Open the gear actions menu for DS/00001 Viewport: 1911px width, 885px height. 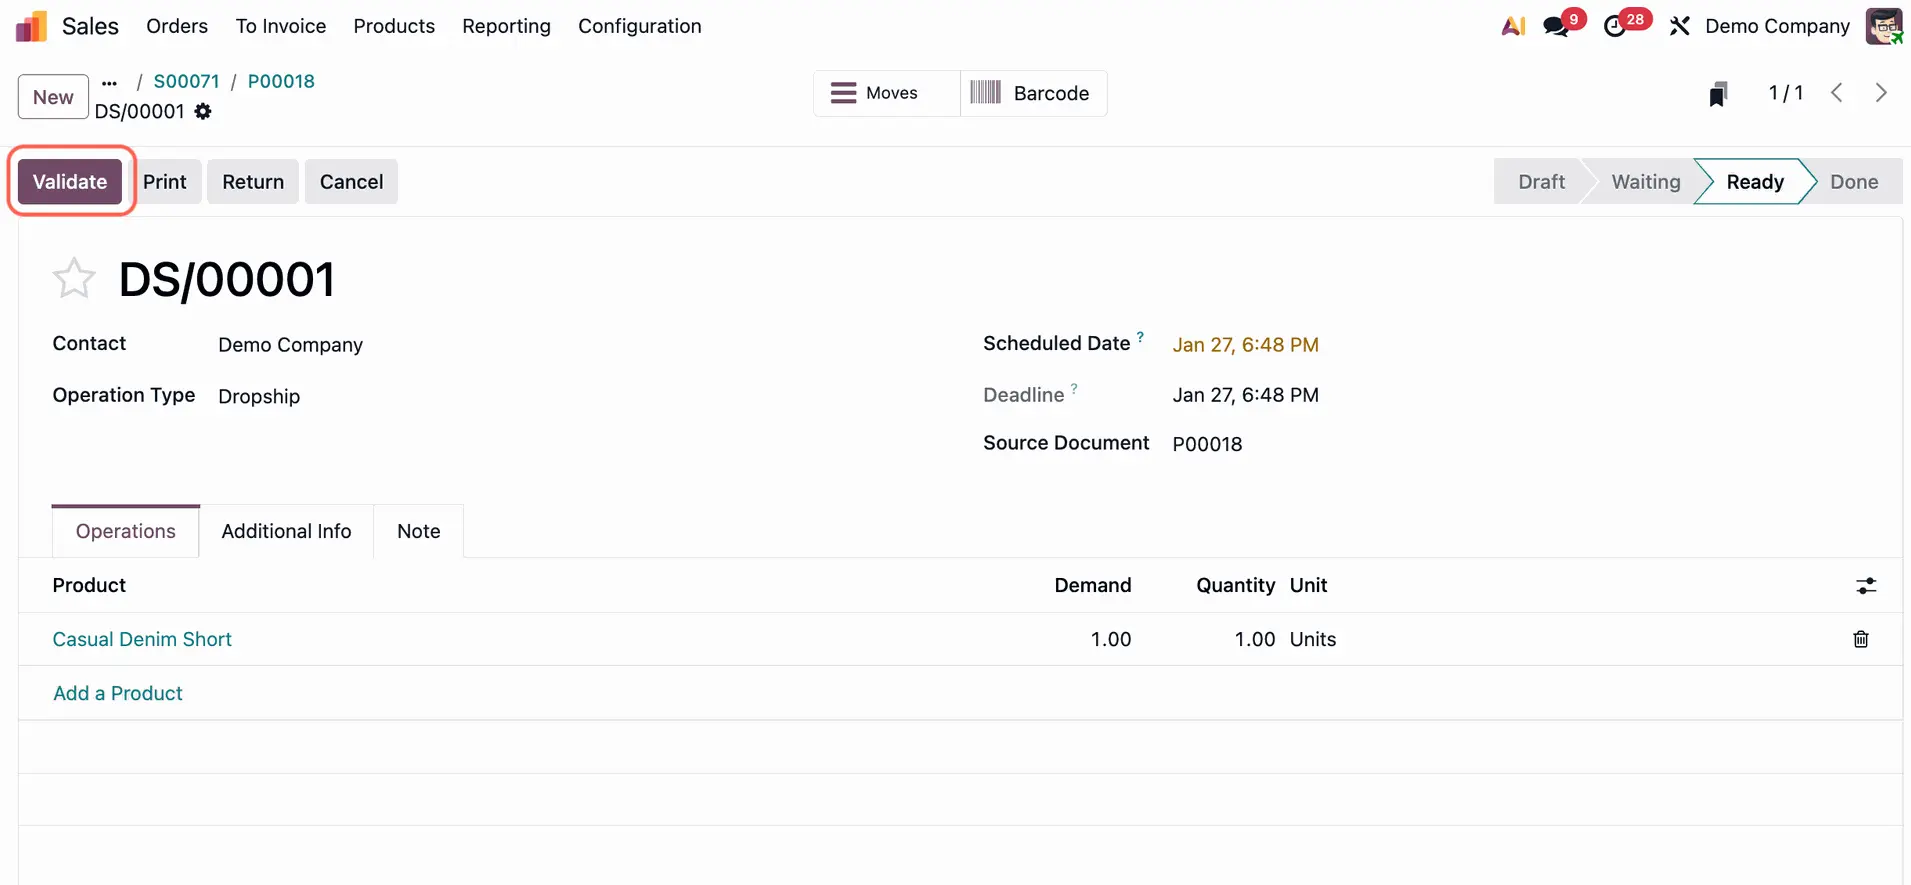(x=203, y=112)
